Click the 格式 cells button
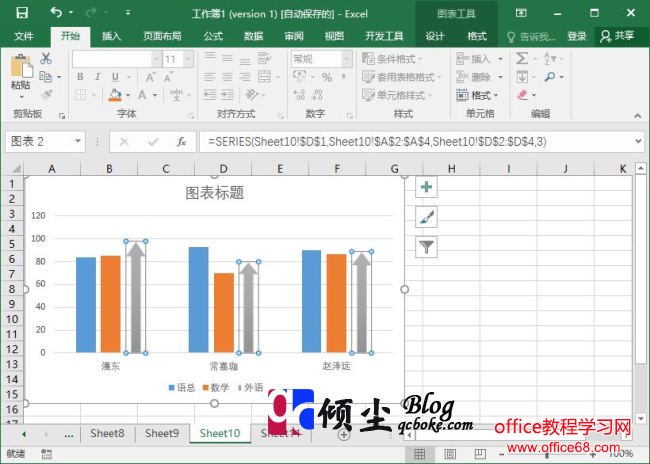This screenshot has width=650, height=464. (477, 95)
